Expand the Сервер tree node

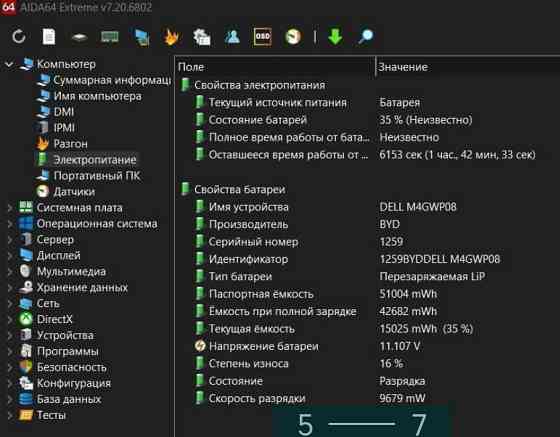(x=10, y=240)
